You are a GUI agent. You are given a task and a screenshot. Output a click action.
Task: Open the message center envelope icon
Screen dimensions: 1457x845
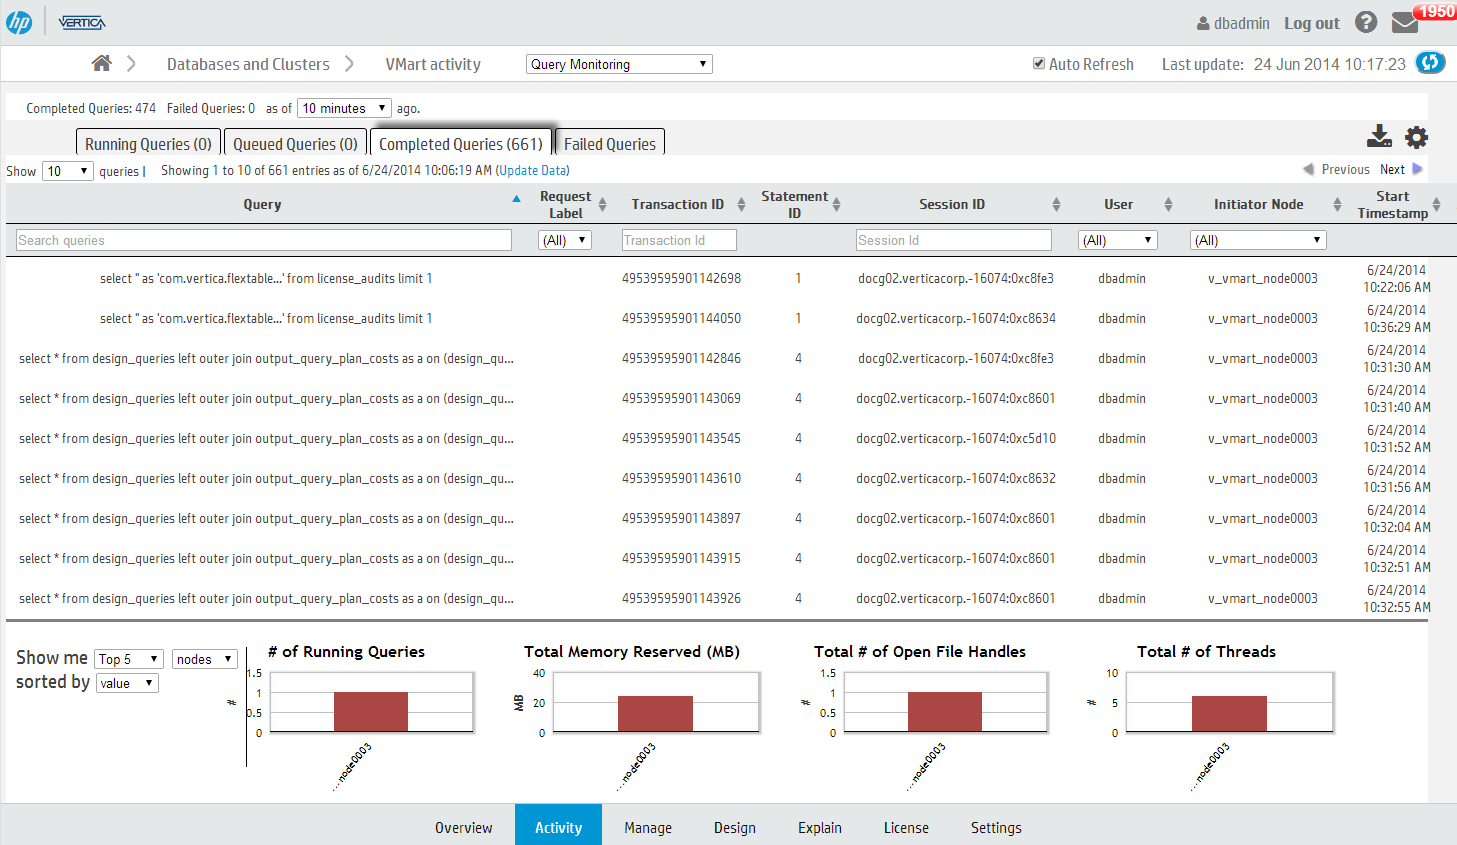1405,23
